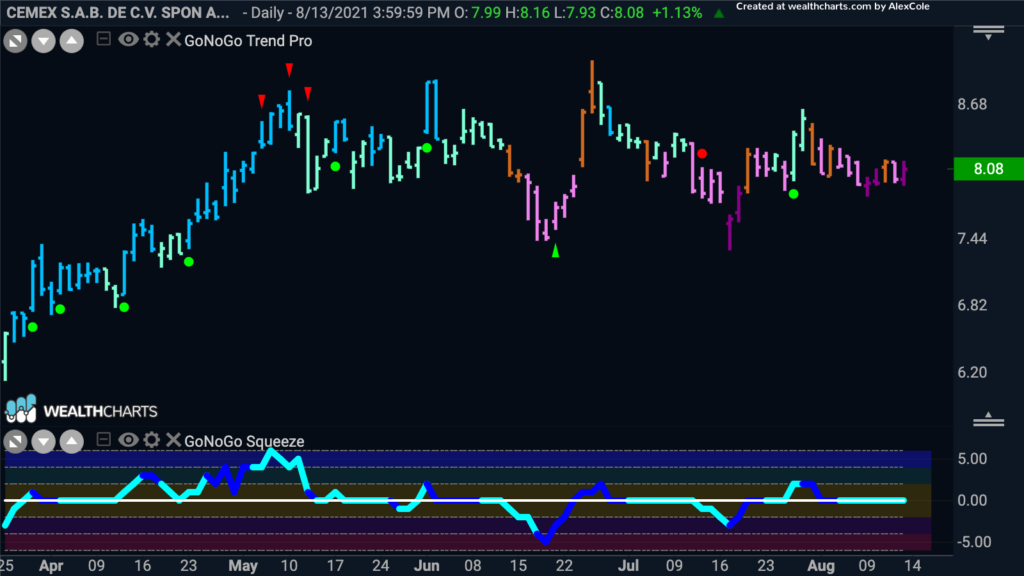The height and width of the screenshot is (576, 1024).
Task: Open GoNoGo Trend Pro settings gear
Action: tap(151, 40)
